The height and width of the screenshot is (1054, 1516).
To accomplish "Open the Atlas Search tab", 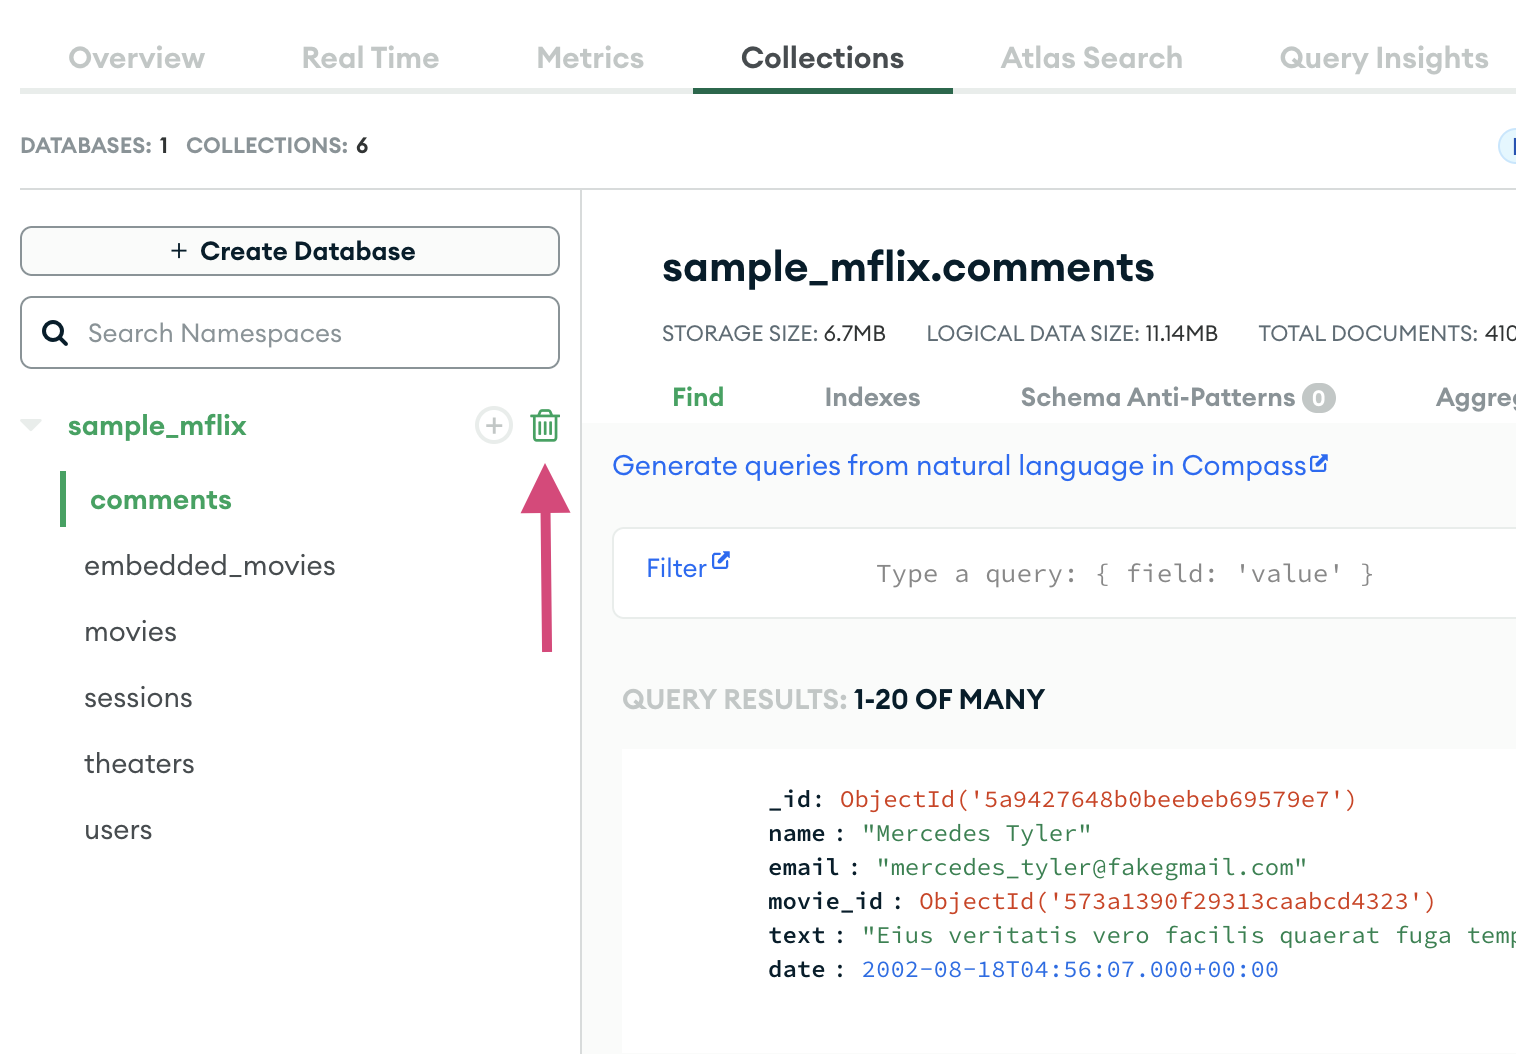I will click(x=1091, y=58).
